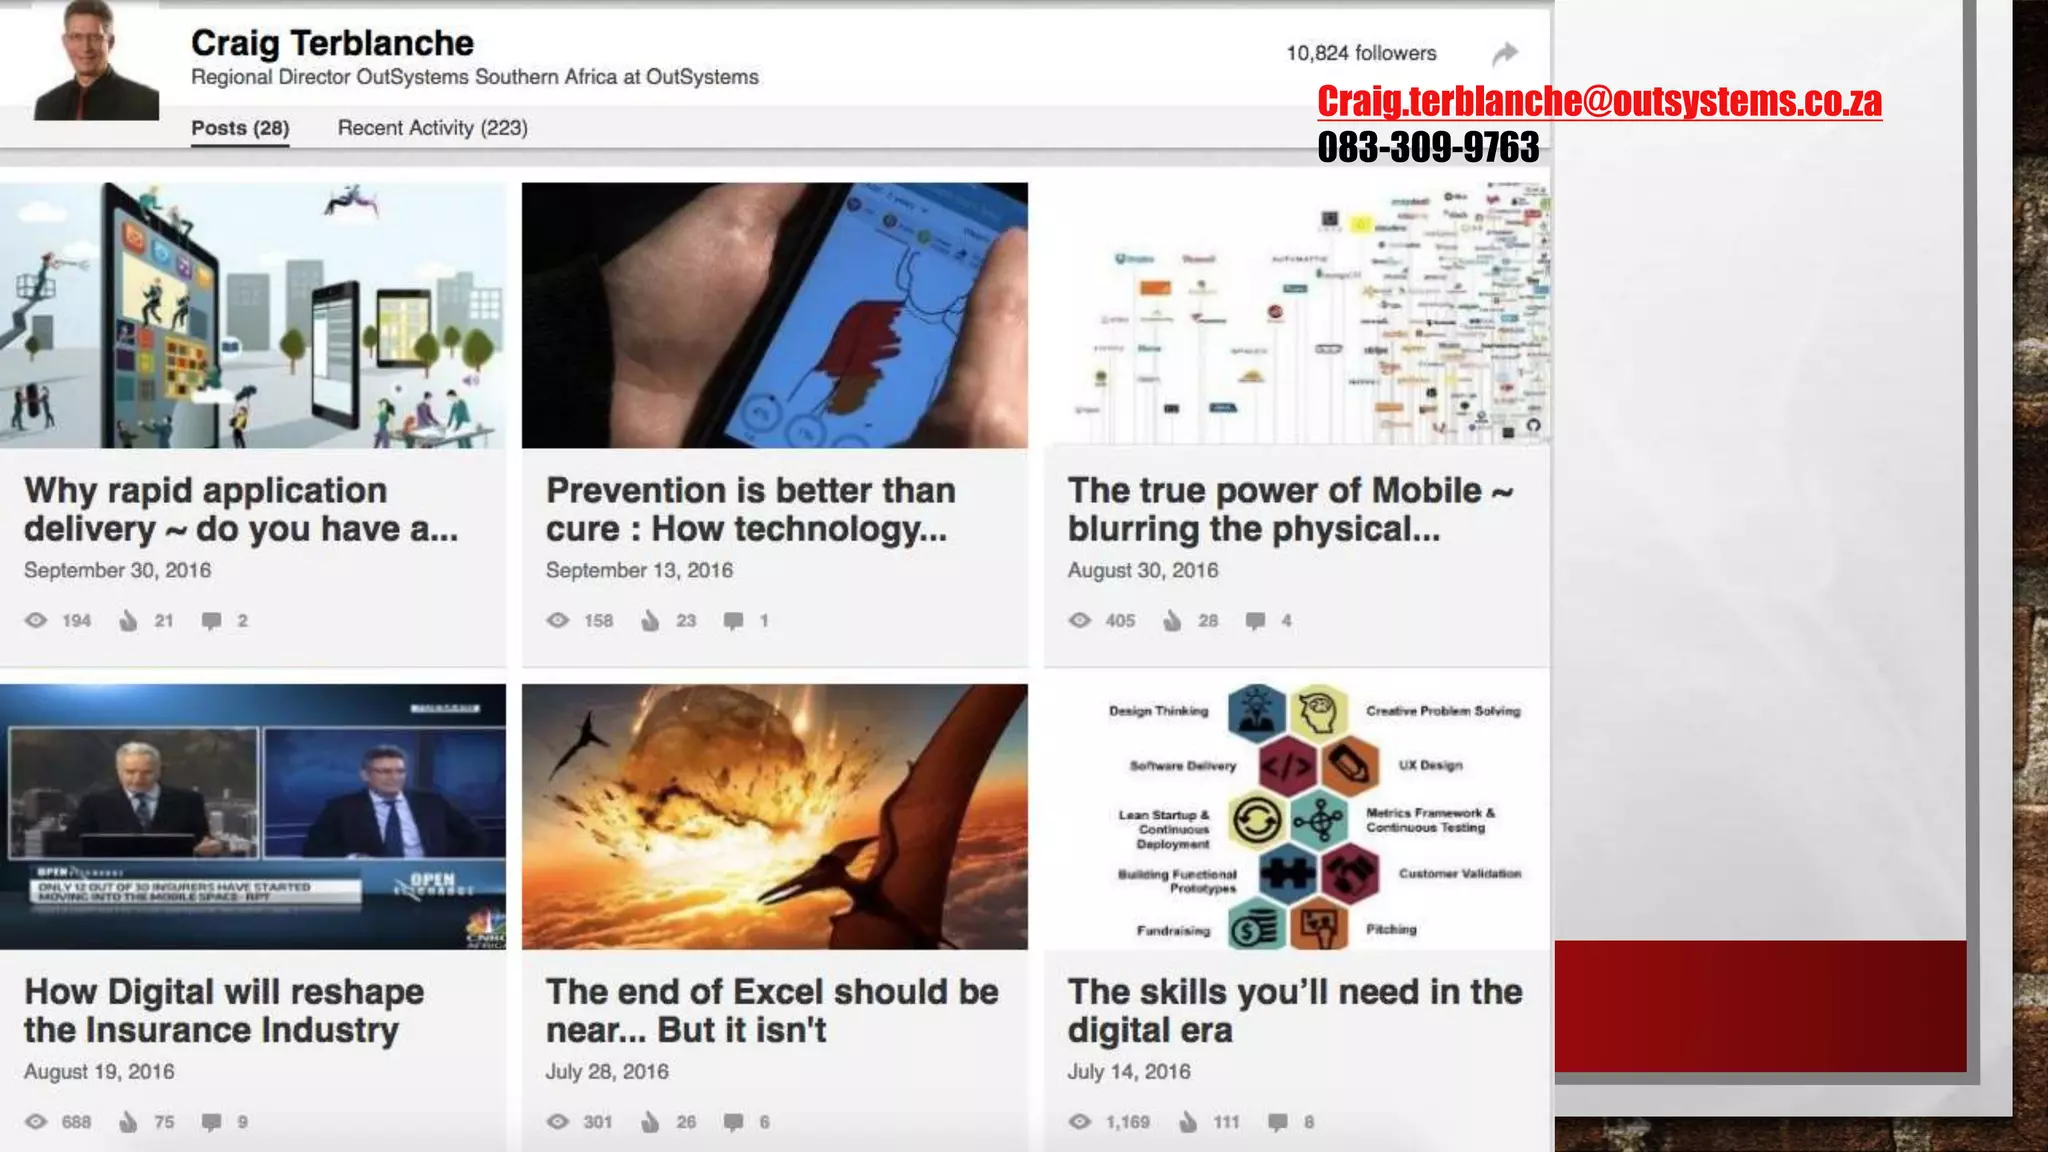2048x1152 pixels.
Task: Click comment icon on true power of Mobile post
Action: [1255, 621]
